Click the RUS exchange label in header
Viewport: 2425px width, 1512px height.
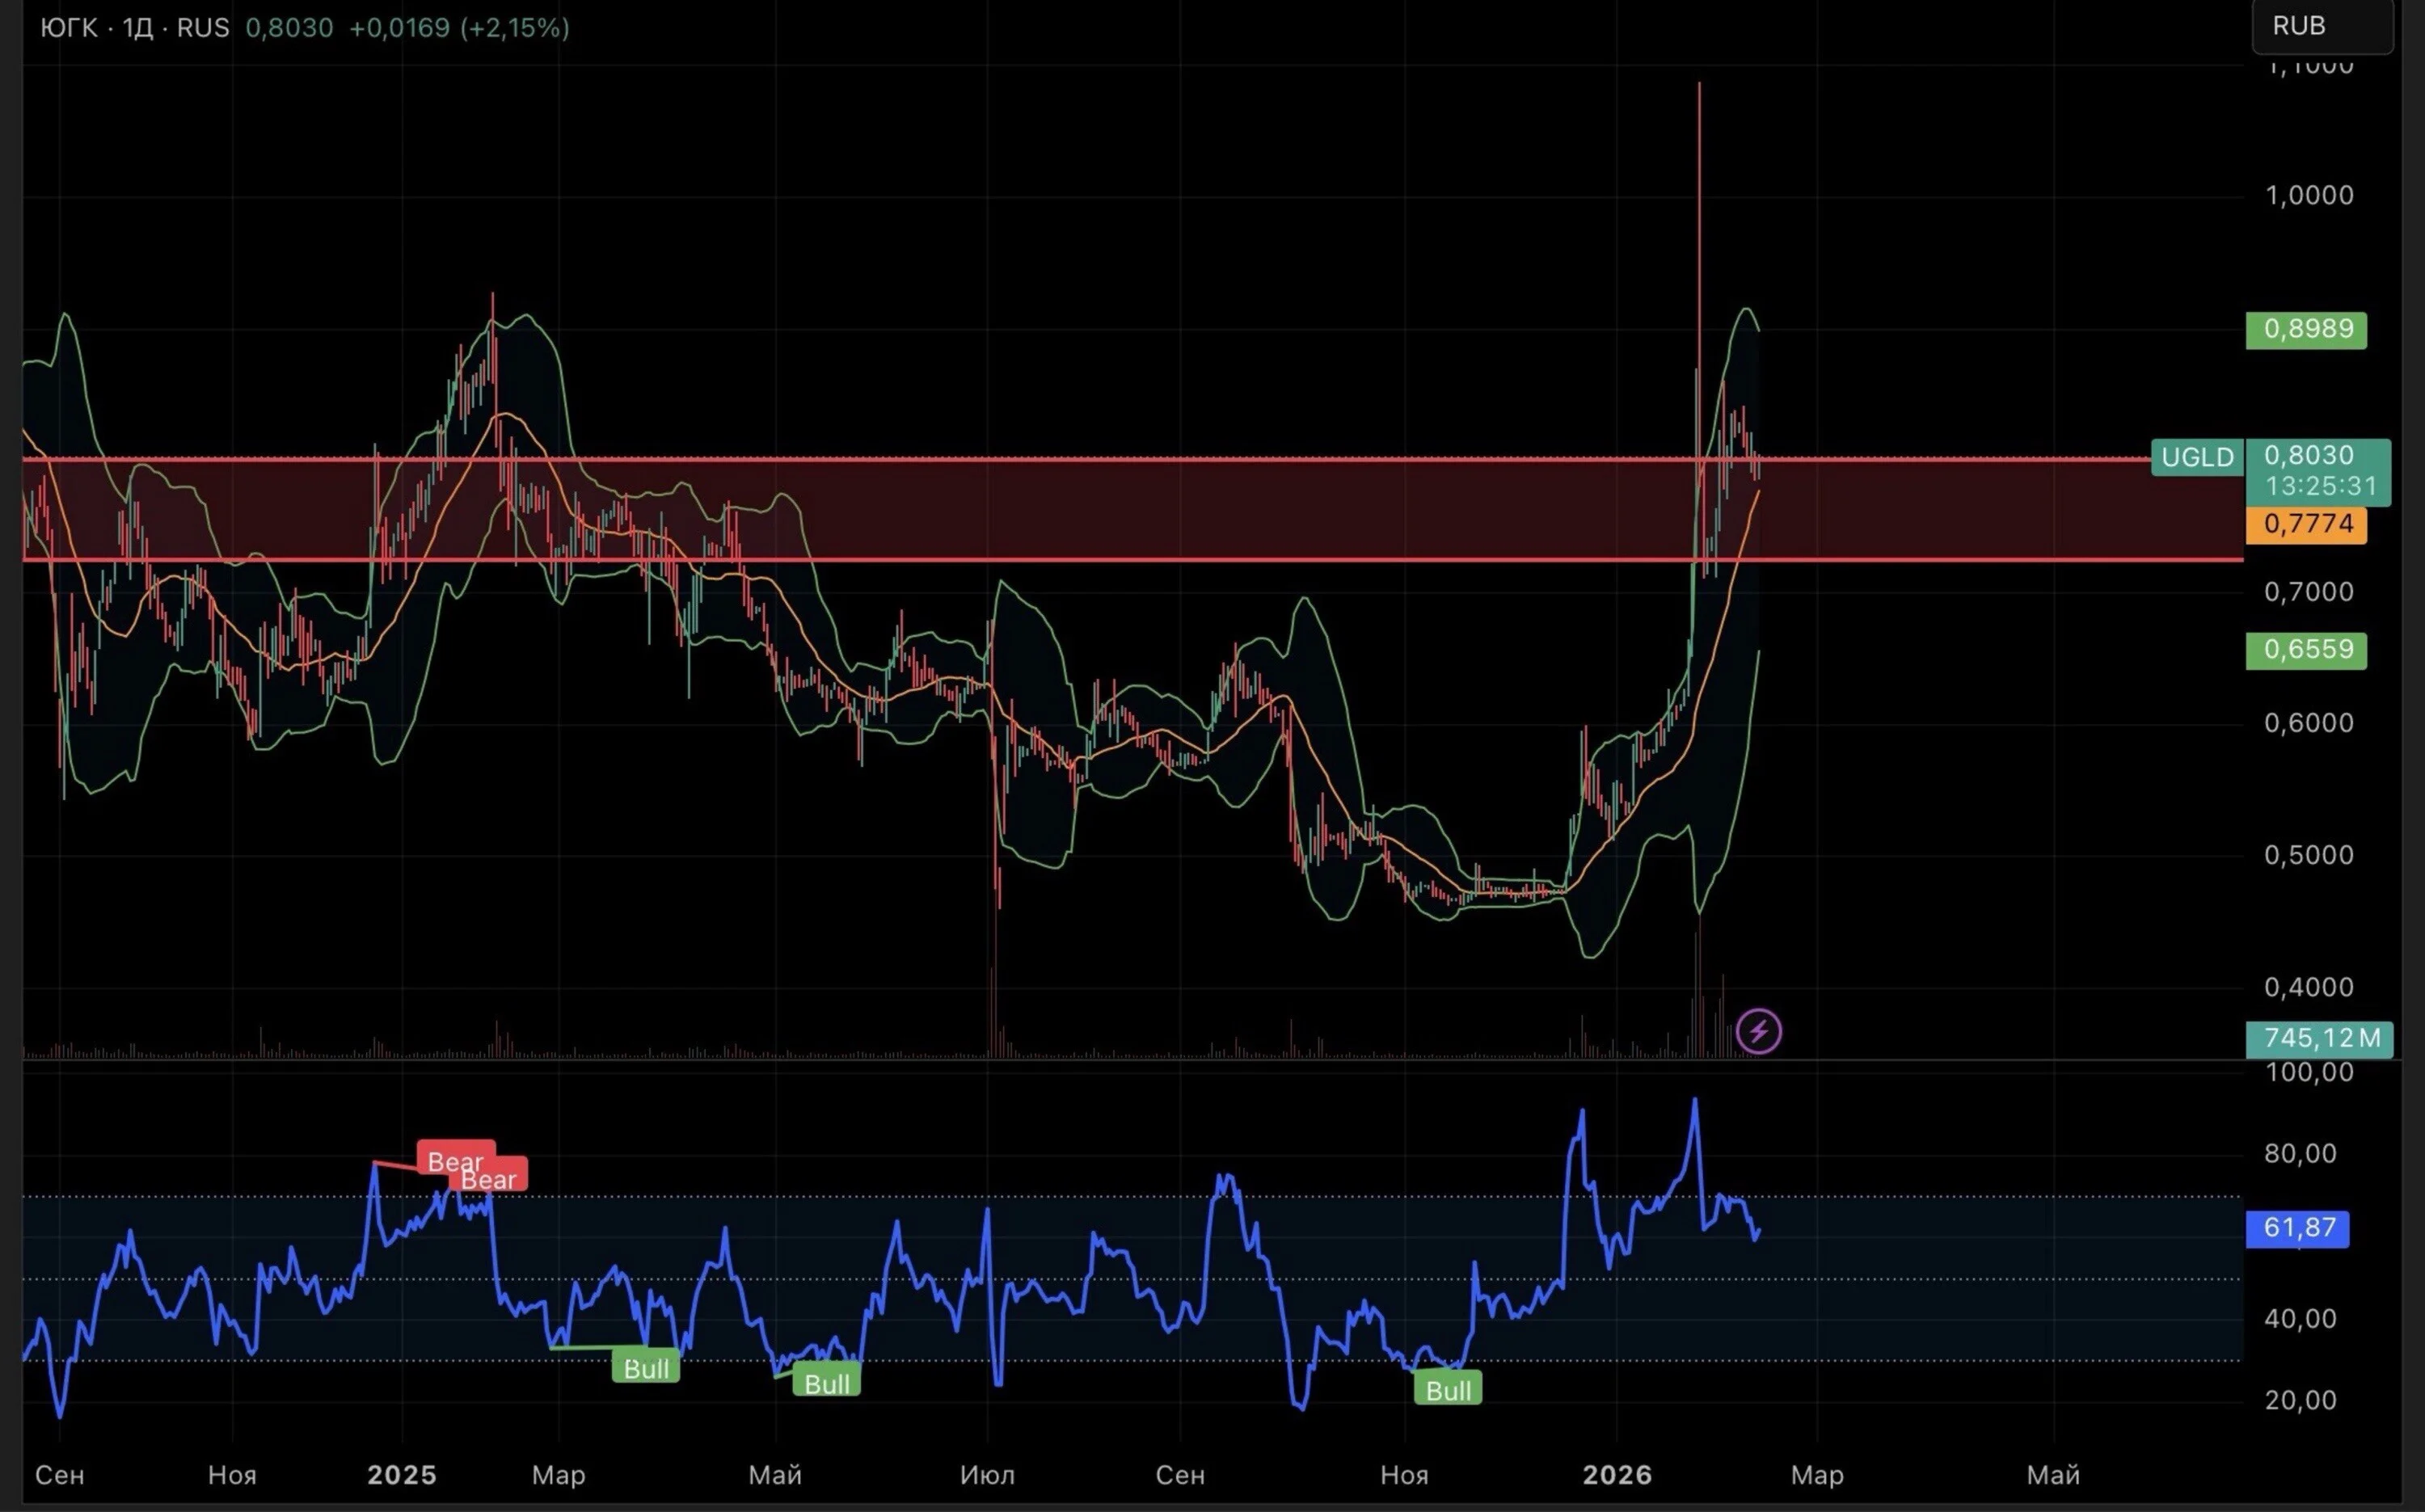click(x=203, y=28)
